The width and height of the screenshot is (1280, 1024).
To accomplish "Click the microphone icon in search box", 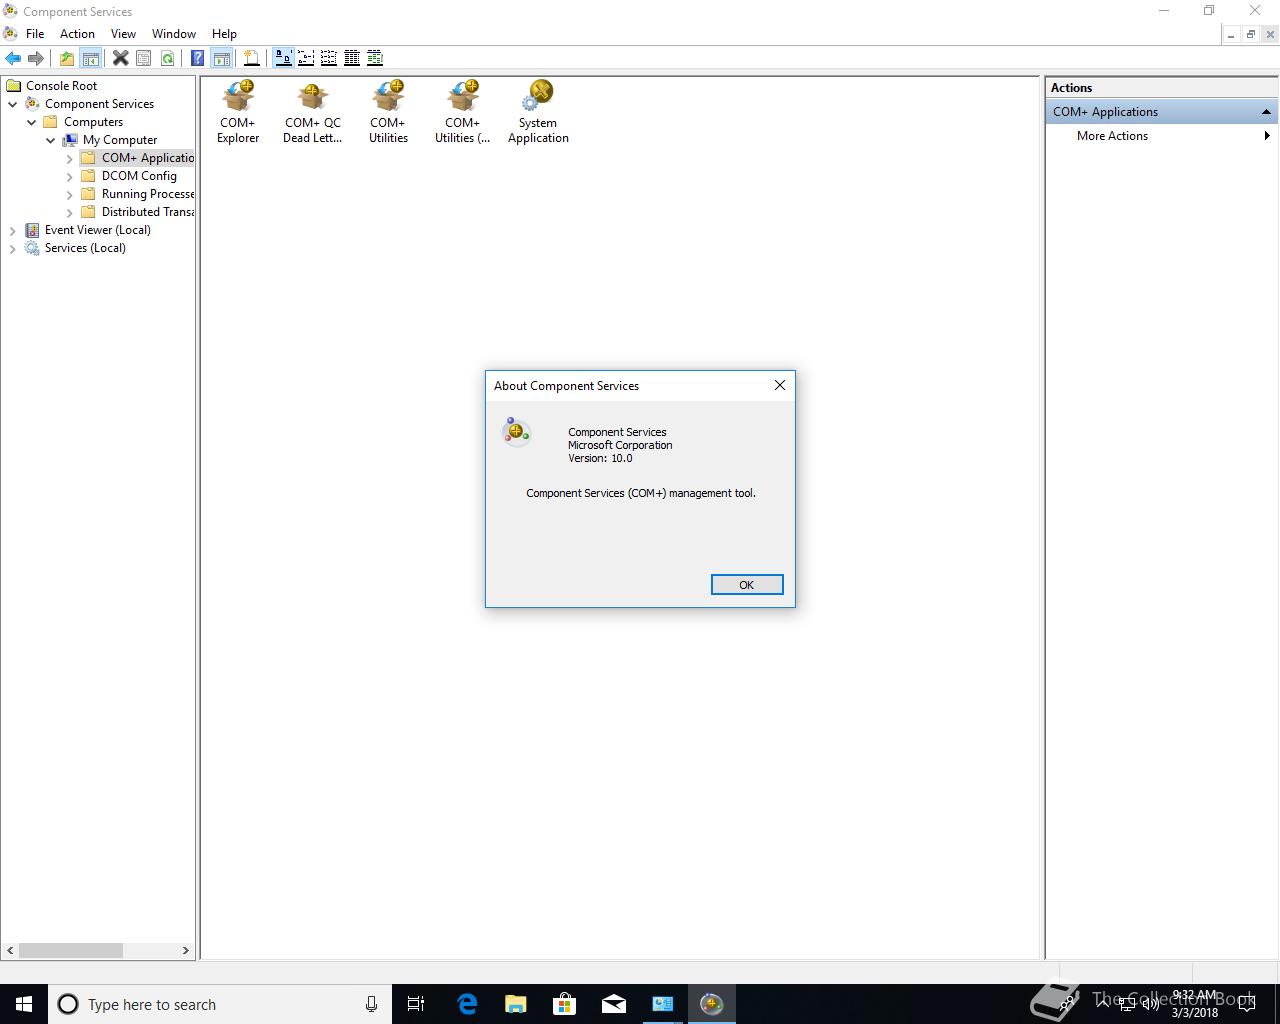I will [371, 1004].
